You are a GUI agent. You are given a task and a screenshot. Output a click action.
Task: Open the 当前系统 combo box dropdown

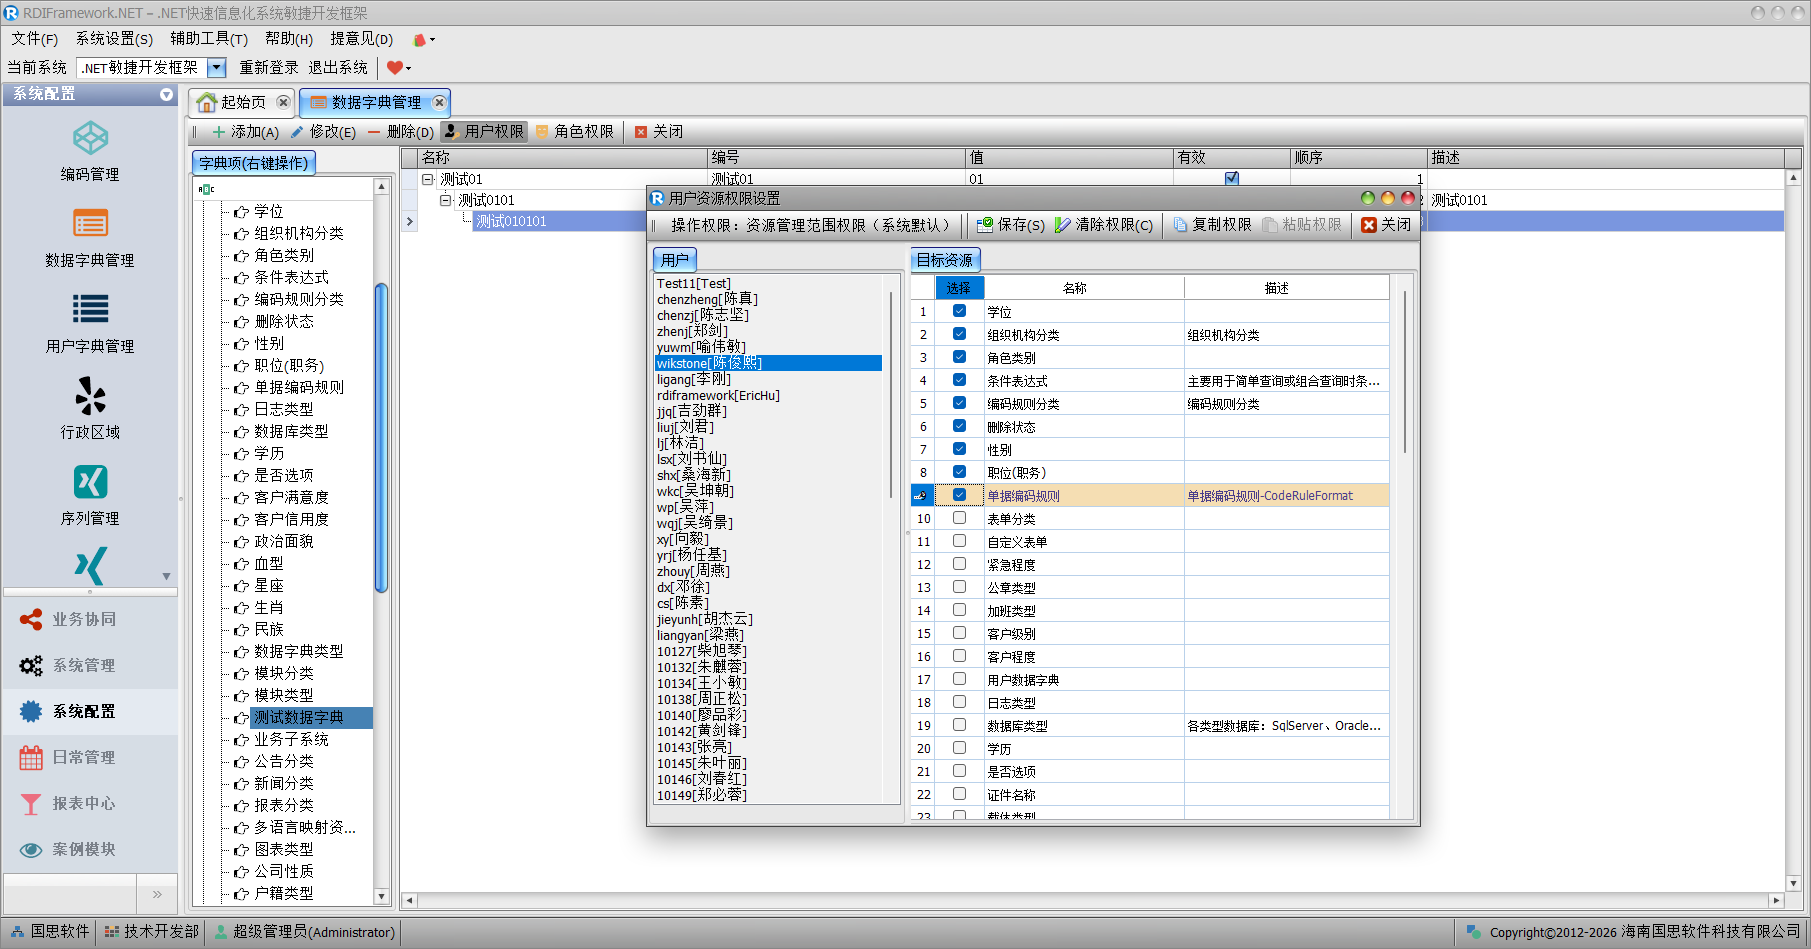click(216, 68)
